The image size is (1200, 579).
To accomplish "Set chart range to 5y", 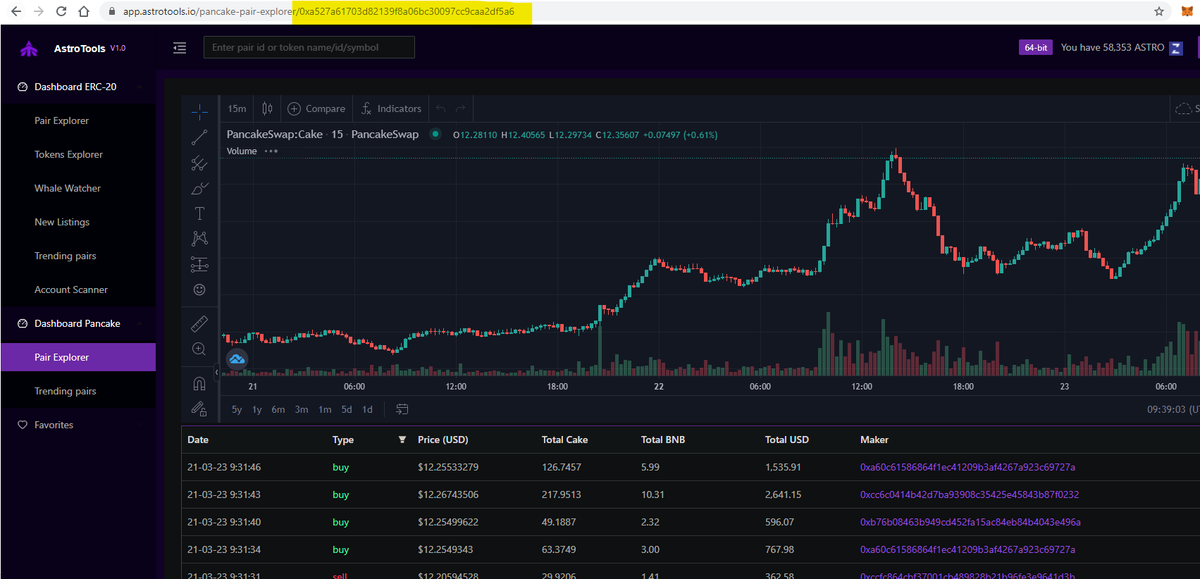I will 237,409.
